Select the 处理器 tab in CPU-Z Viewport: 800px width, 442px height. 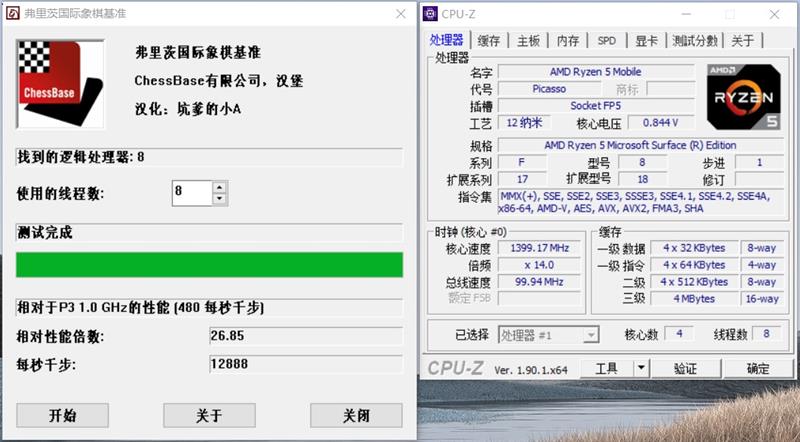(x=446, y=40)
